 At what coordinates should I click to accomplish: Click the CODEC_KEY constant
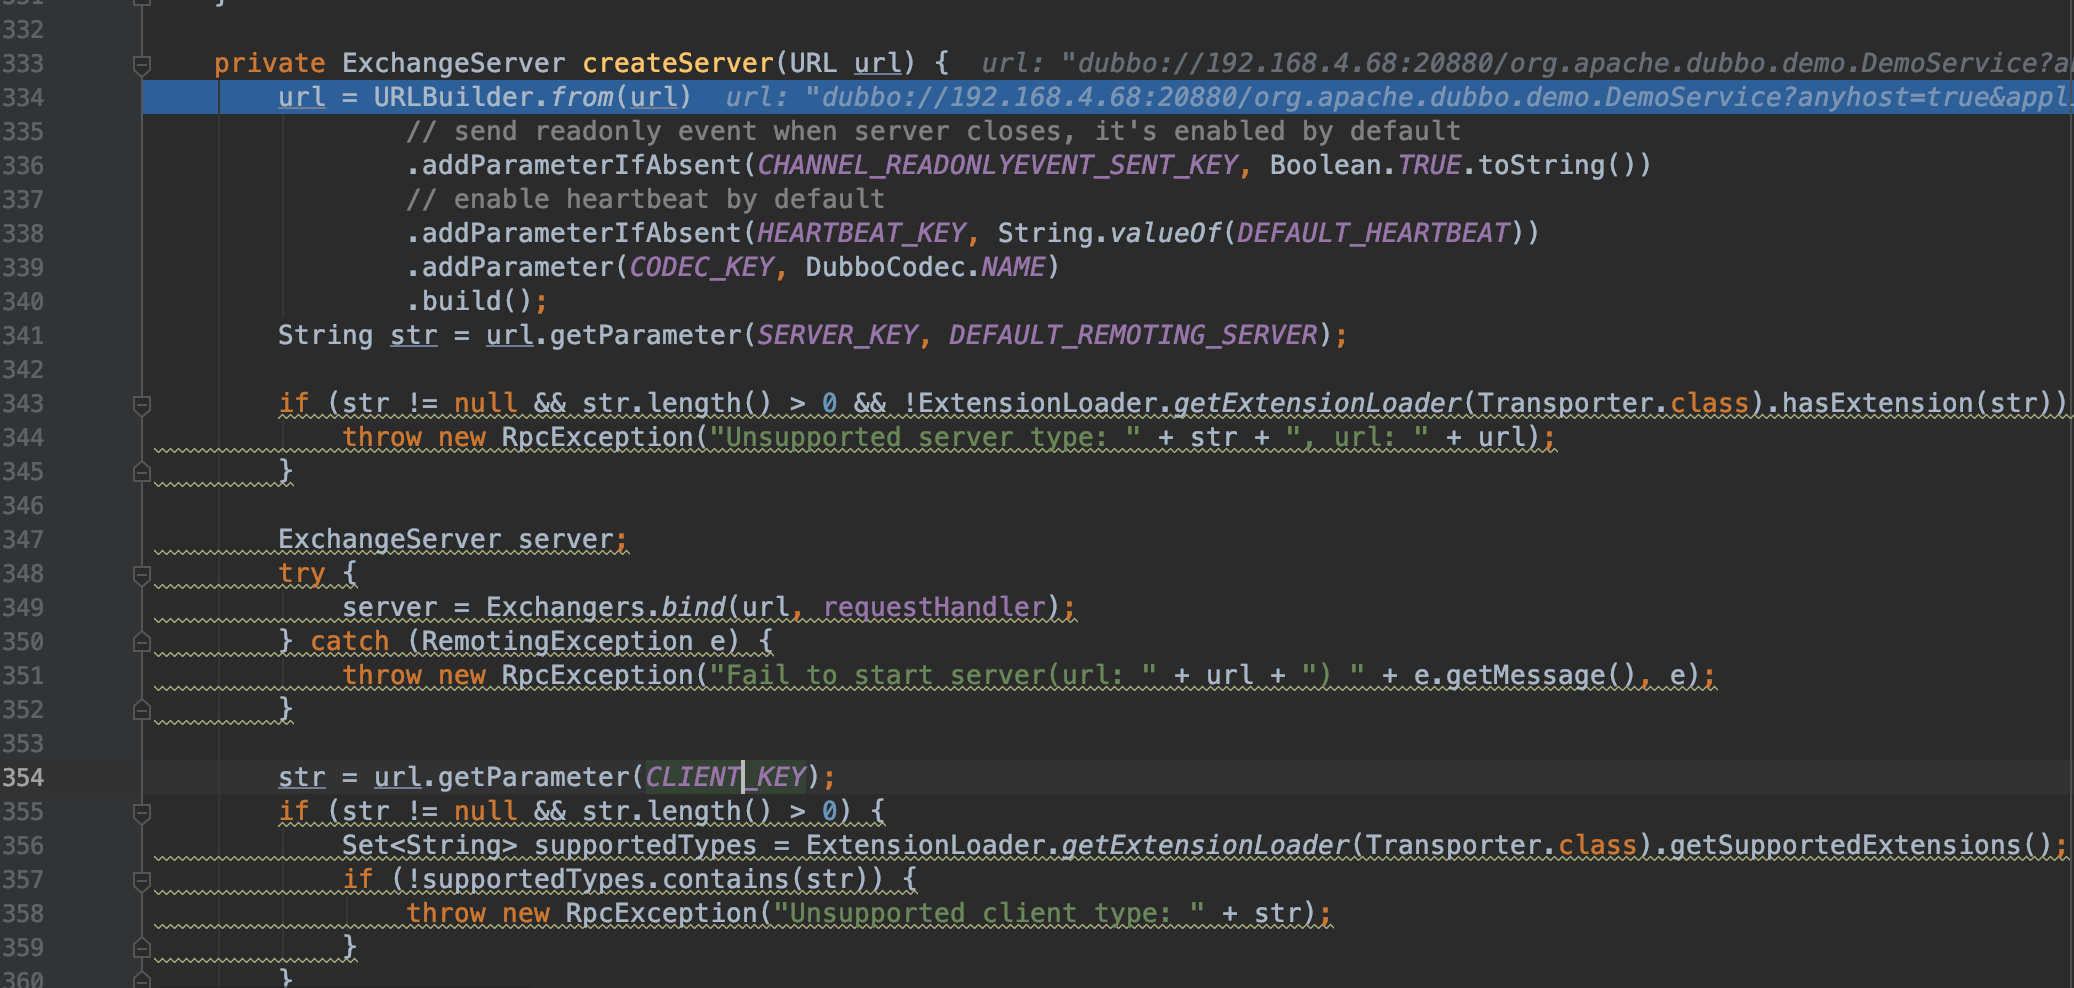coord(701,267)
